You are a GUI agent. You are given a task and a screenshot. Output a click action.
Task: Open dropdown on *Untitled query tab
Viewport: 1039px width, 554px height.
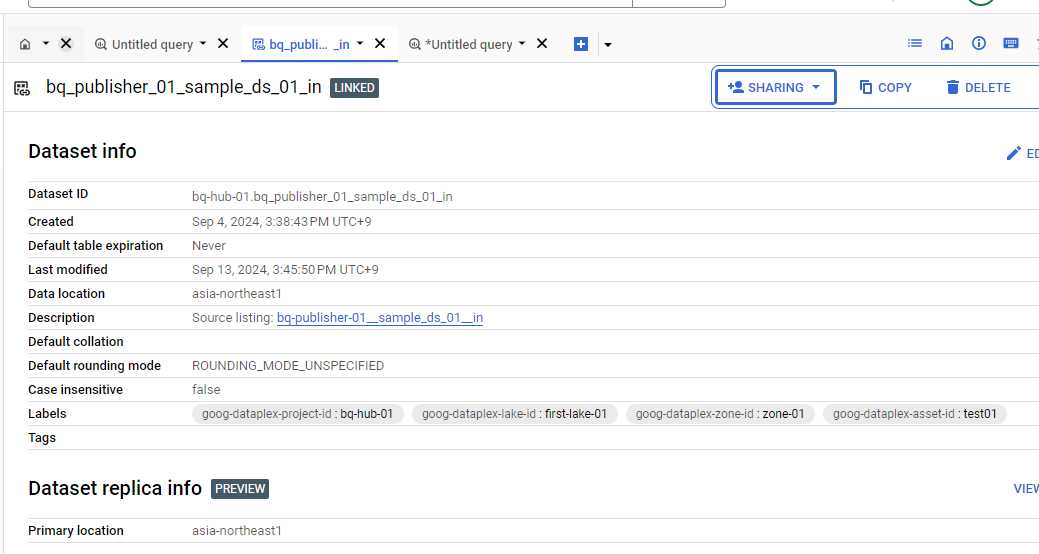521,44
